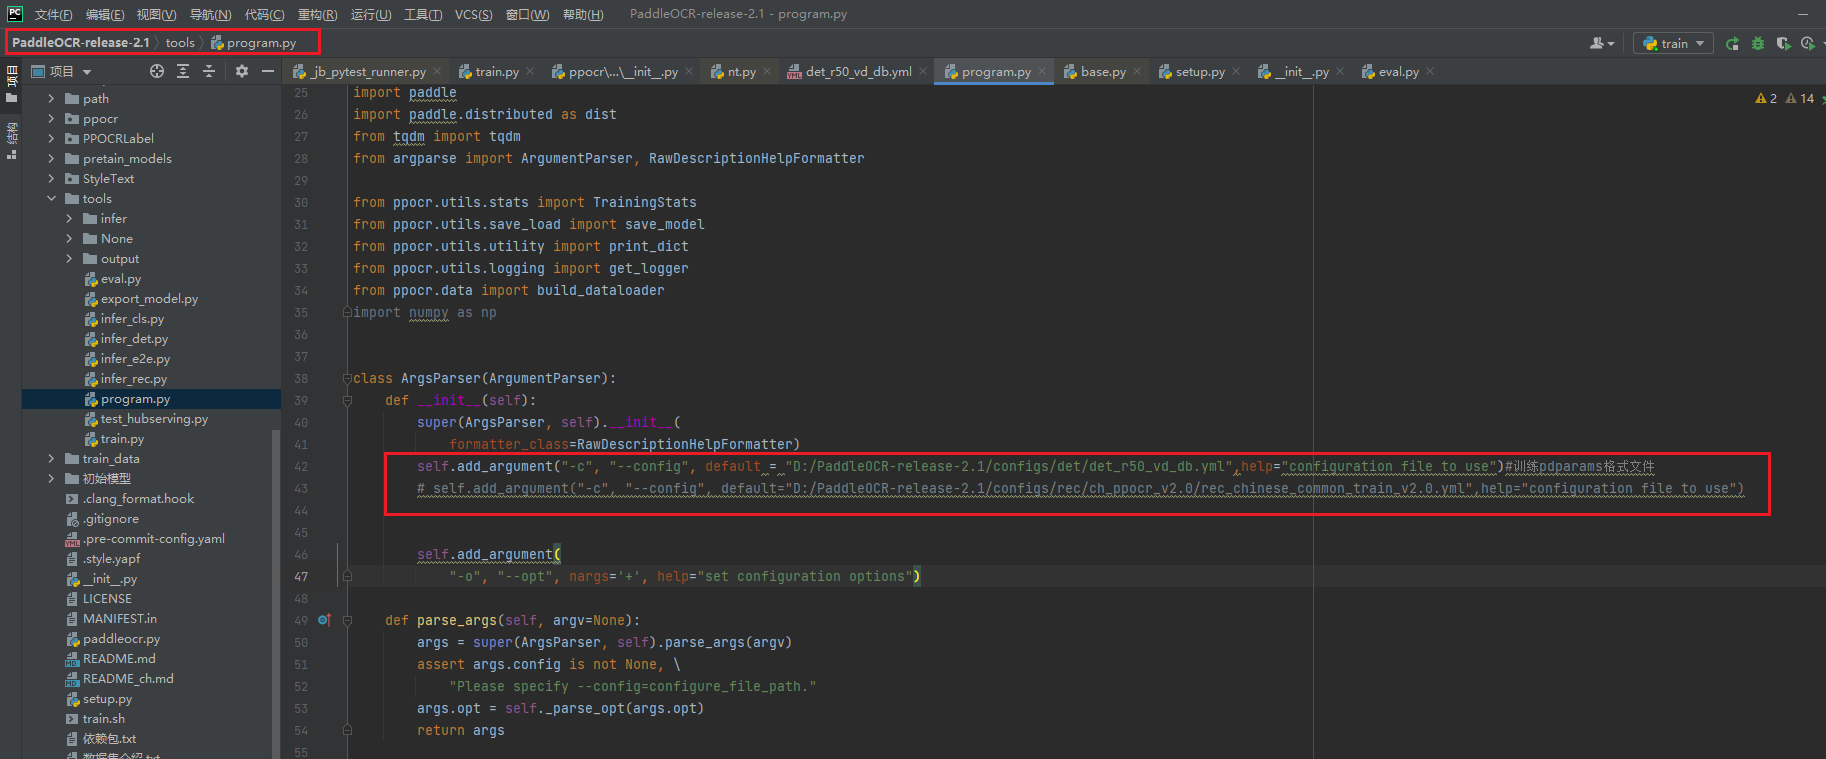
Task: Collapse the tools folder
Action: pos(51,199)
